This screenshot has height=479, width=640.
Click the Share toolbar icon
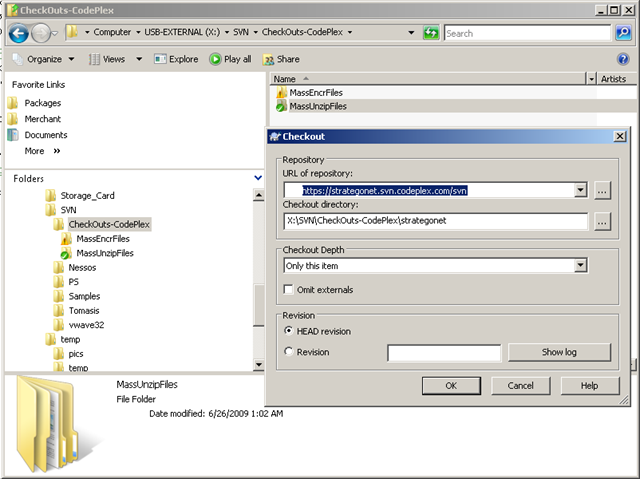pyautogui.click(x=268, y=60)
